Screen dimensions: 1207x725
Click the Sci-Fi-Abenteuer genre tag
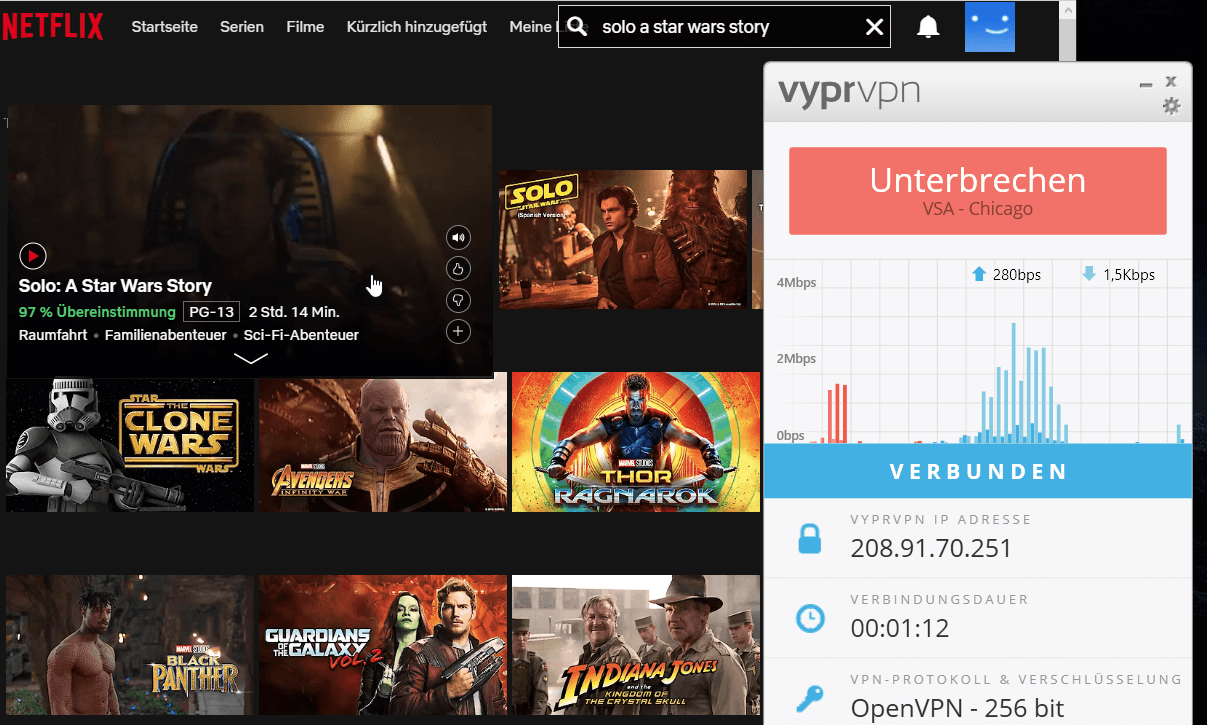pos(302,335)
